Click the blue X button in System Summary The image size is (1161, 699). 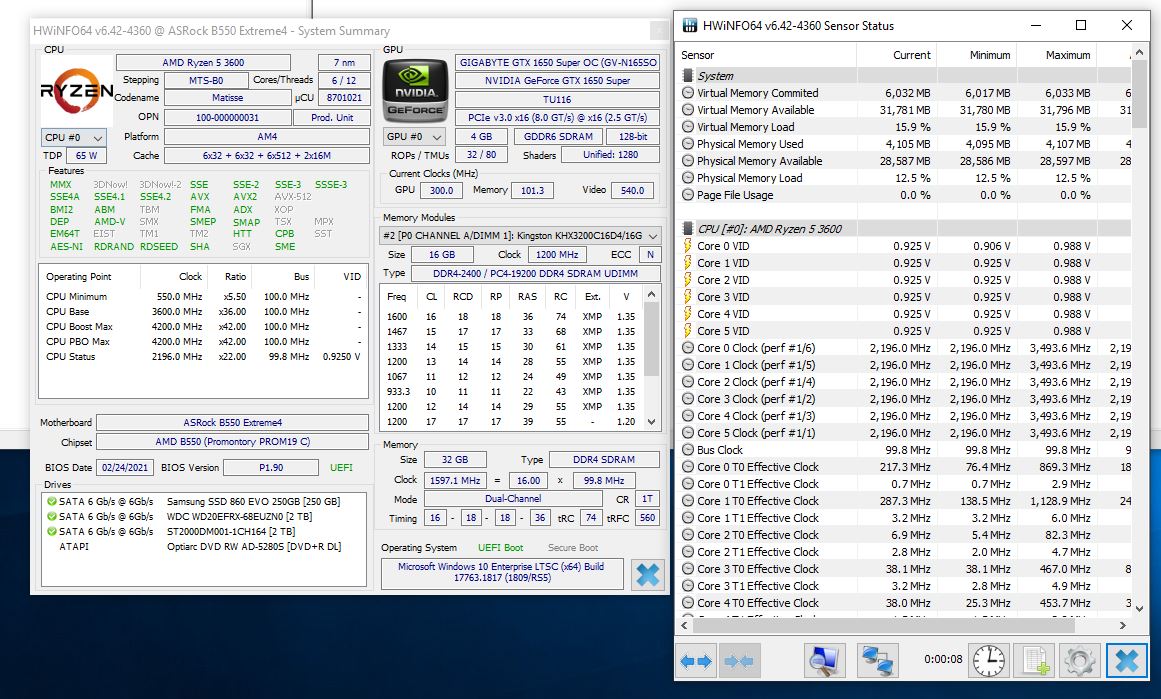tap(647, 575)
